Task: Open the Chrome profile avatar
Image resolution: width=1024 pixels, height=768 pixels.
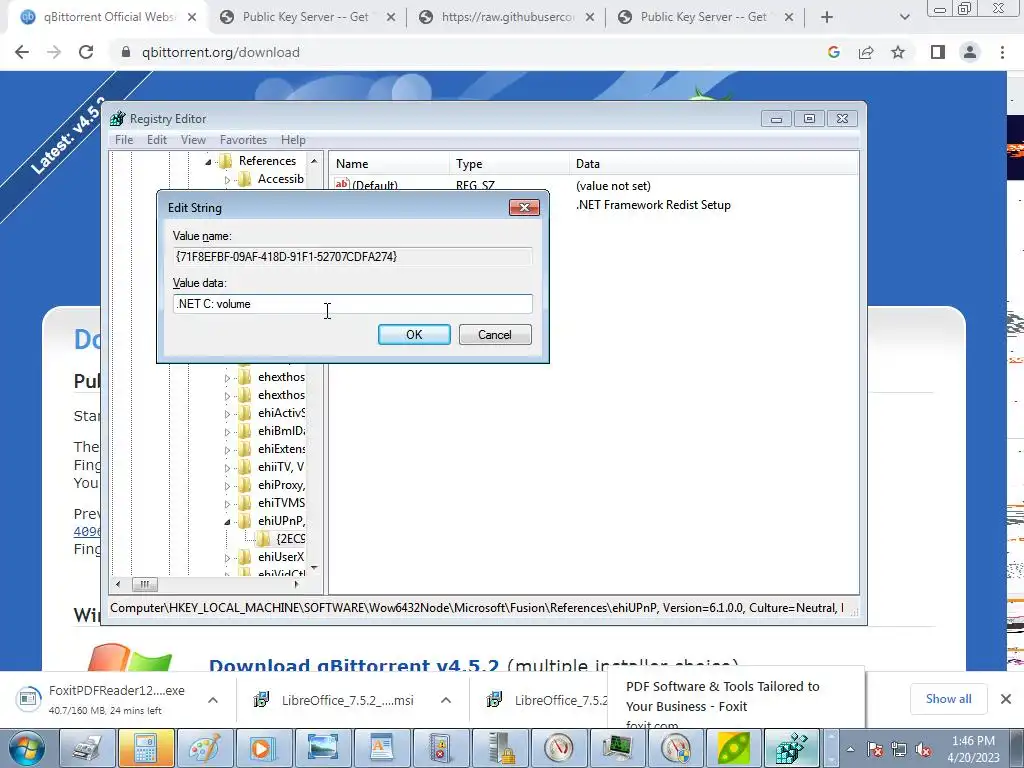Action: tap(970, 52)
